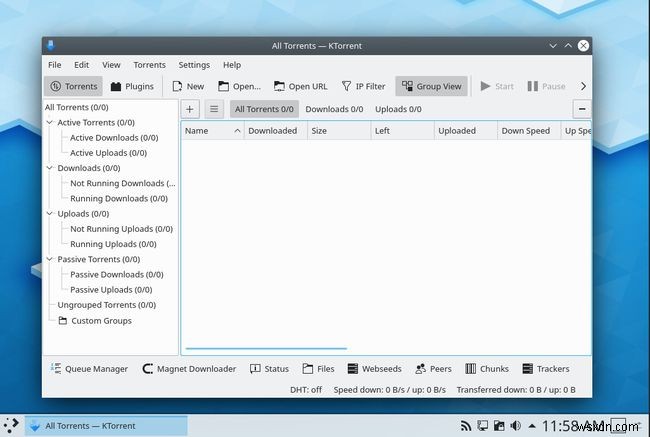Sort by the Downloaded column
This screenshot has width=650, height=437.
pyautogui.click(x=276, y=131)
